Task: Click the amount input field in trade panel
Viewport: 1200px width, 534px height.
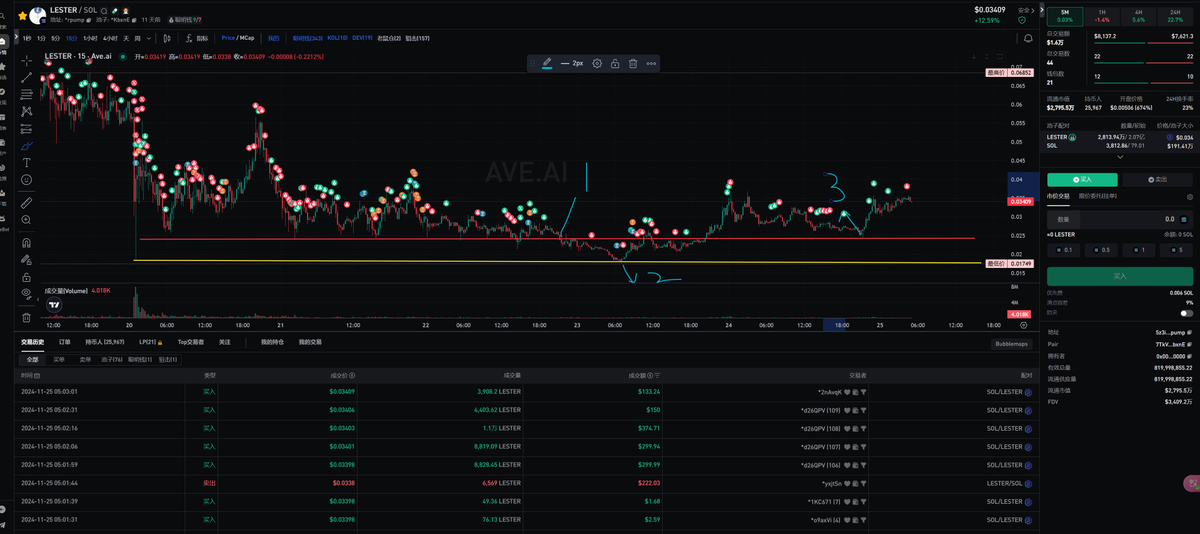Action: (x=1119, y=219)
